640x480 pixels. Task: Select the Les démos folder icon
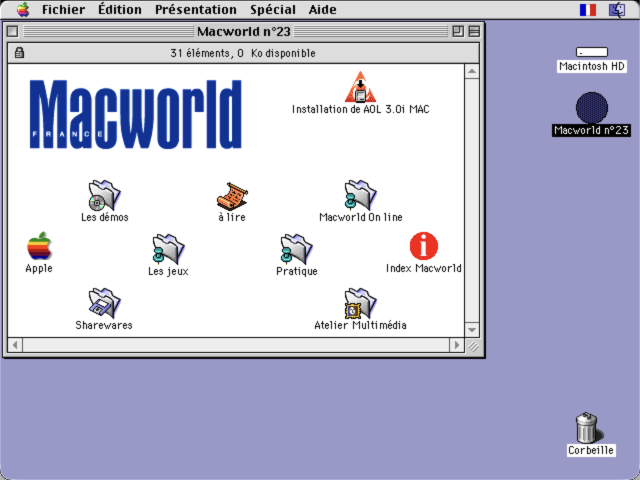pos(104,195)
